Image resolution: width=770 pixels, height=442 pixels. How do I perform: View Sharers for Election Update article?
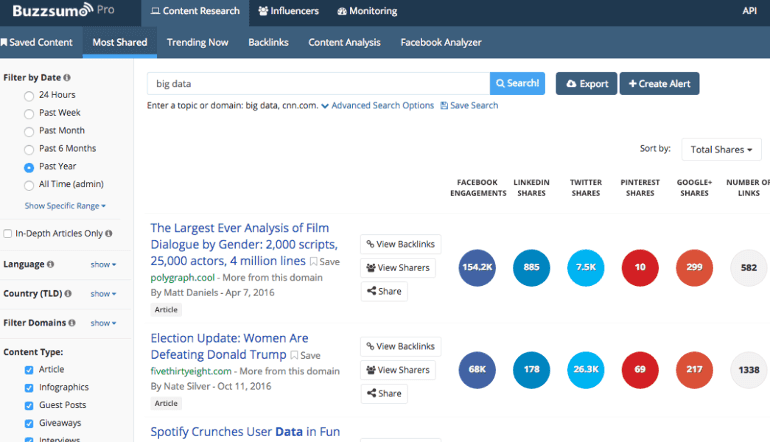coord(398,370)
